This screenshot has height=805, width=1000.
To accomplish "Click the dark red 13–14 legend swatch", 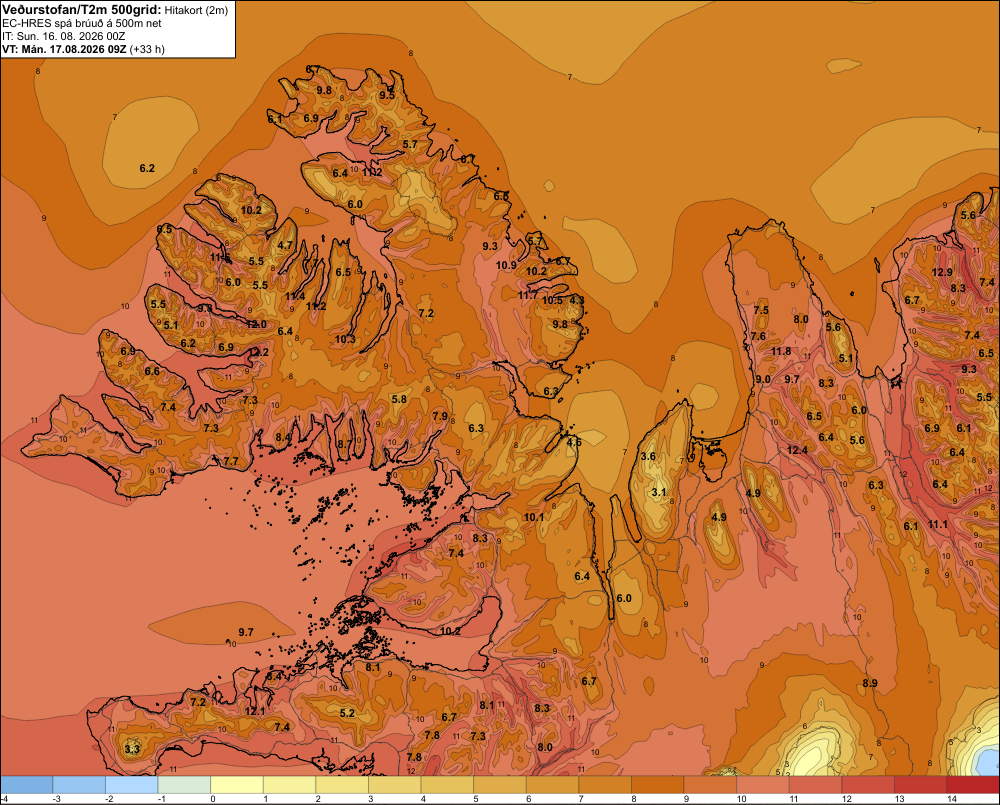I will point(920,784).
